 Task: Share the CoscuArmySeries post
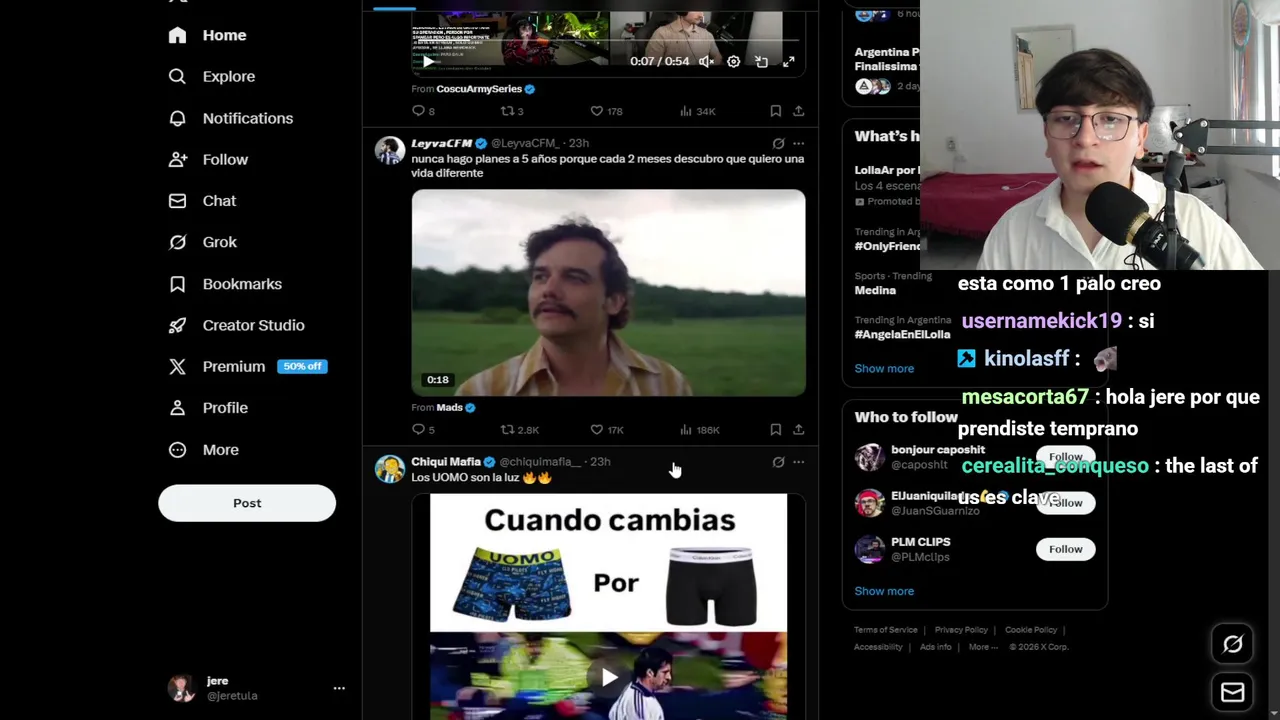pyautogui.click(x=798, y=111)
